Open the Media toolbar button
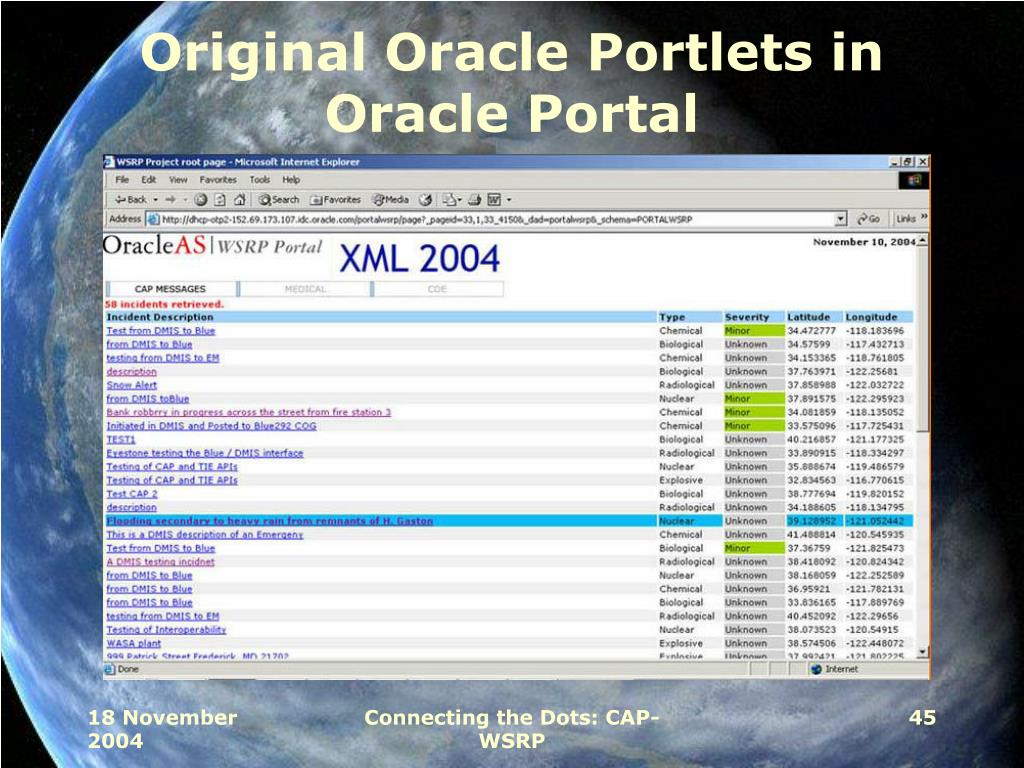The height and width of the screenshot is (768, 1024). point(391,200)
